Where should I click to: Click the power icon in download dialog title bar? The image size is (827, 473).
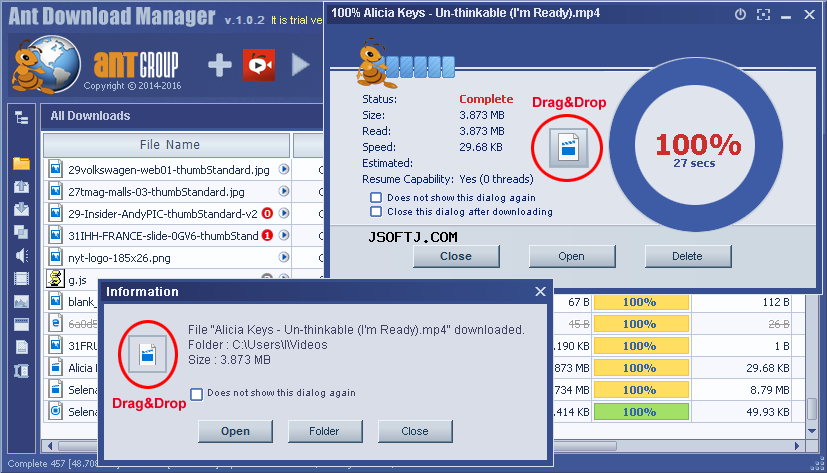[x=741, y=14]
